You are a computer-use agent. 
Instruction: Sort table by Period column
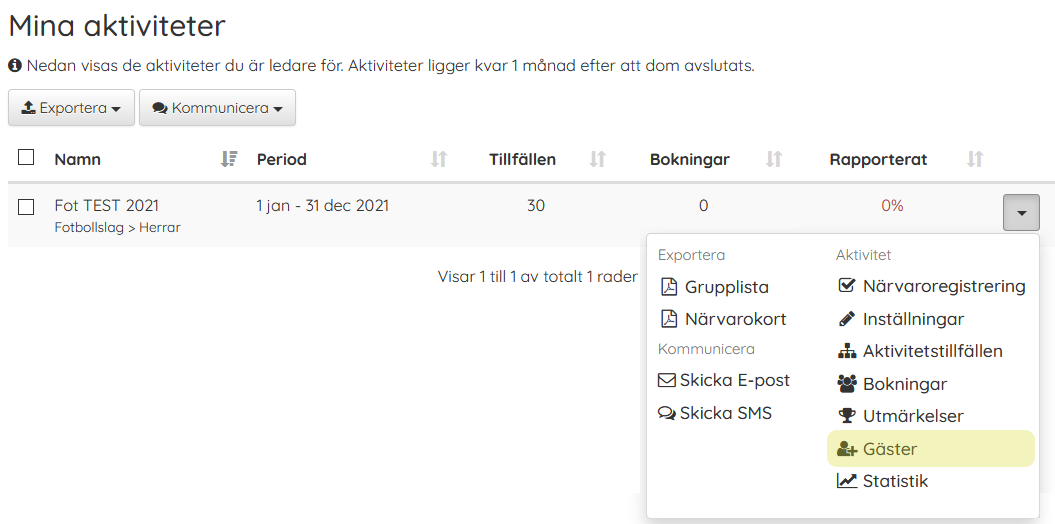(438, 159)
